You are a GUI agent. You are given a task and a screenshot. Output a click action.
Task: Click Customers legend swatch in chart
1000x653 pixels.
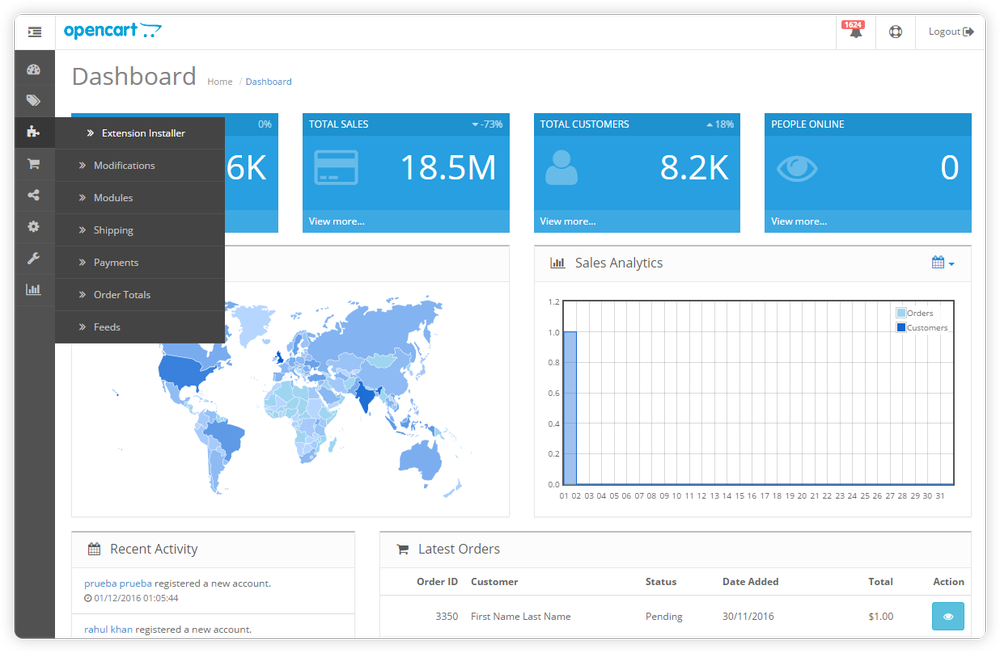(901, 327)
